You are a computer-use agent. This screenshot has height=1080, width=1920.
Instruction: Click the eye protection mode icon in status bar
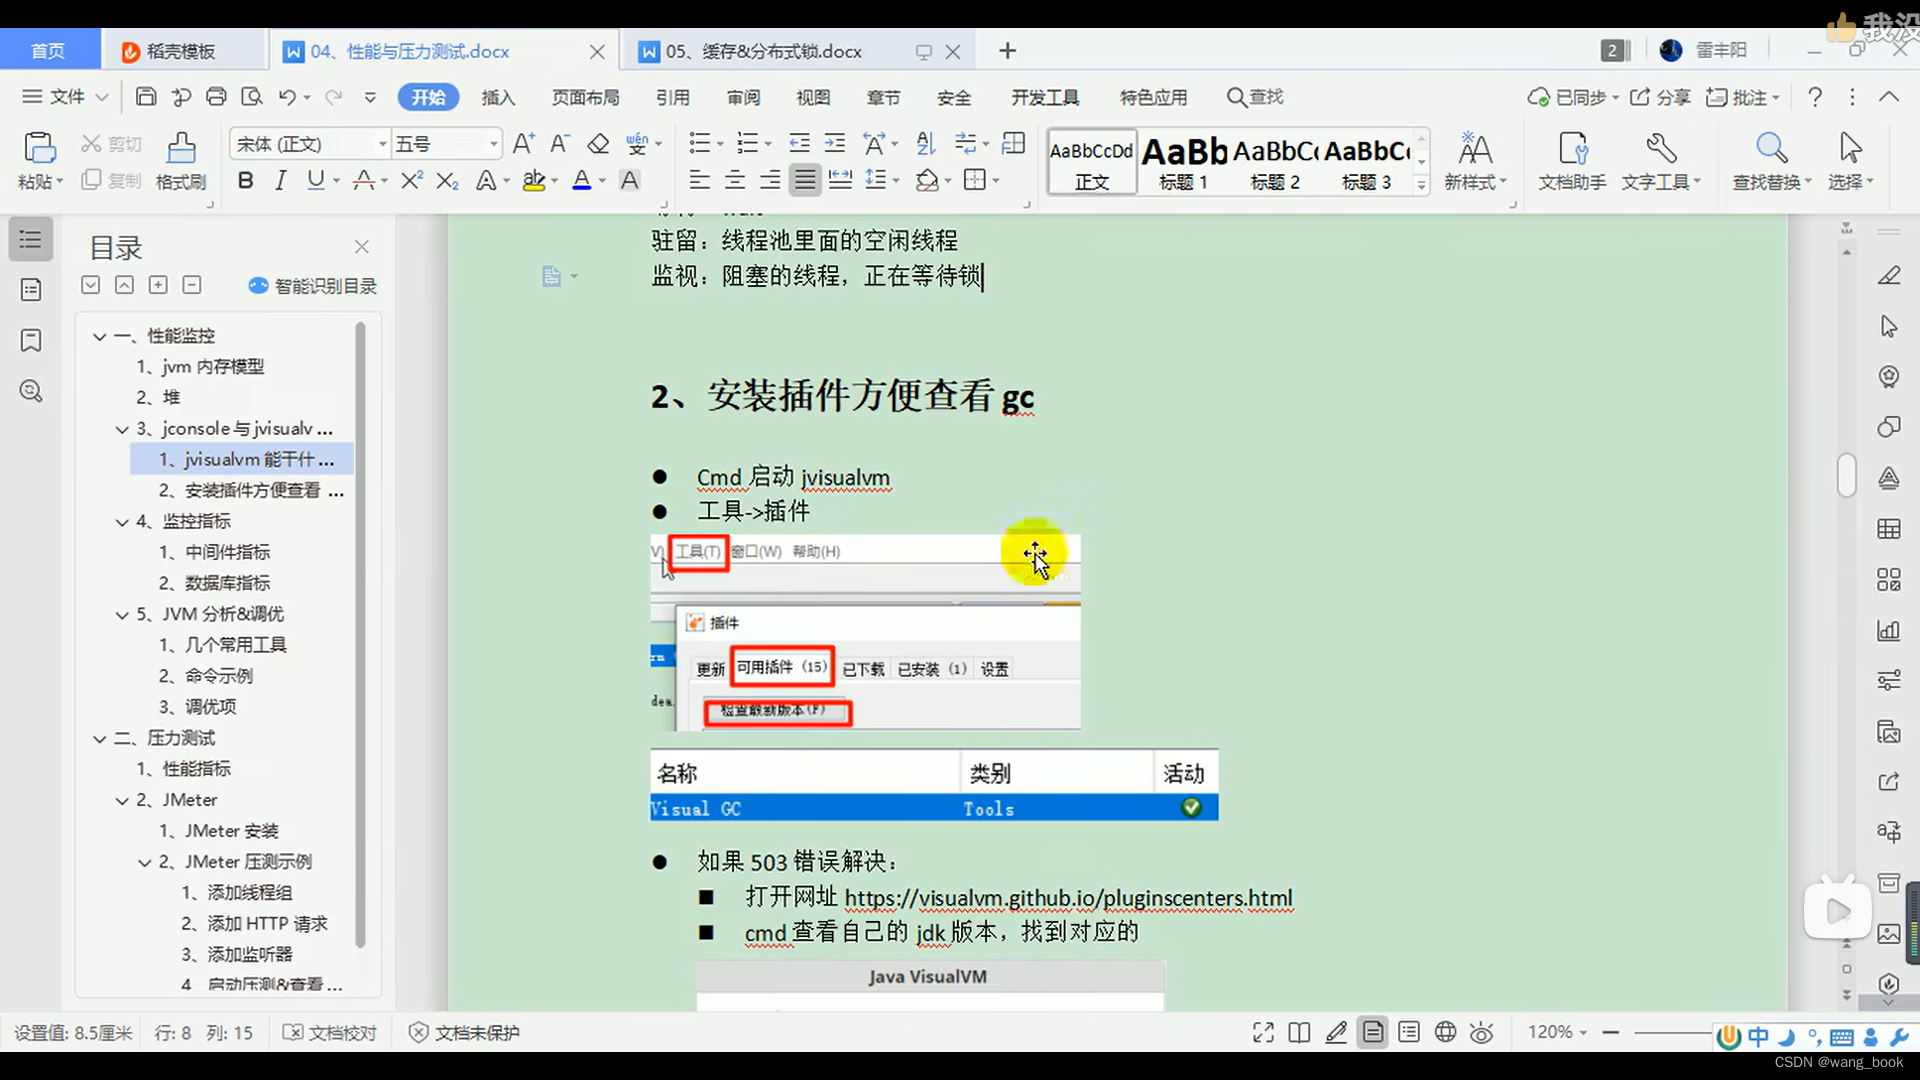tap(1482, 1033)
